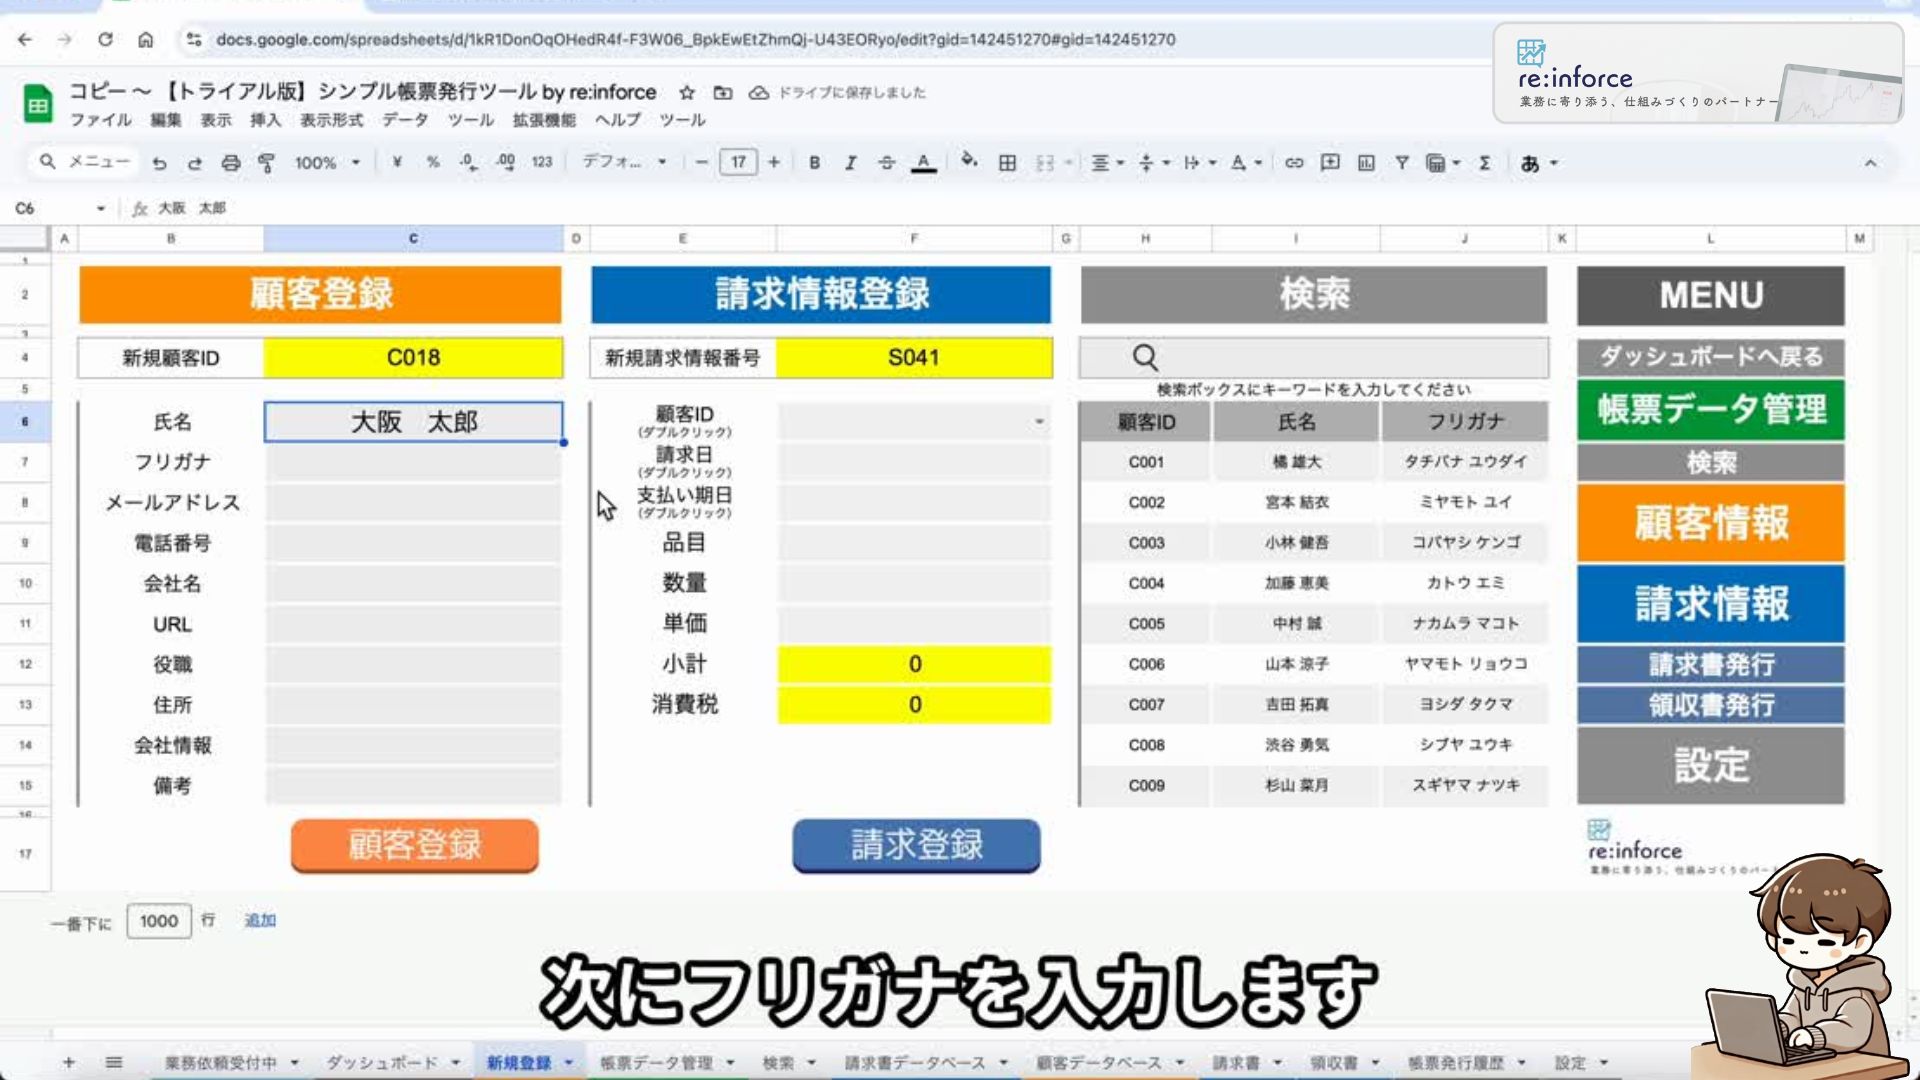Collapse the toolbar with chevron
The height and width of the screenshot is (1080, 1920).
click(1870, 163)
